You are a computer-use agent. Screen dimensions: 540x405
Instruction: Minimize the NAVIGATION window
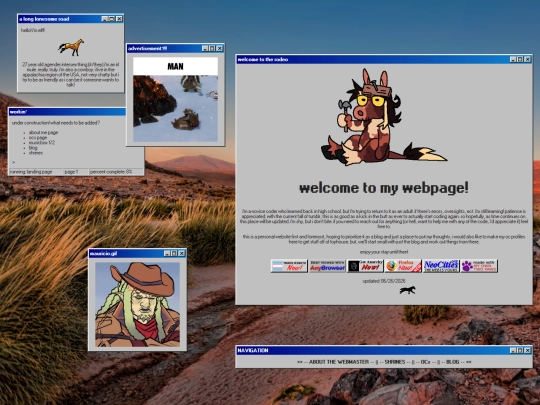point(513,351)
